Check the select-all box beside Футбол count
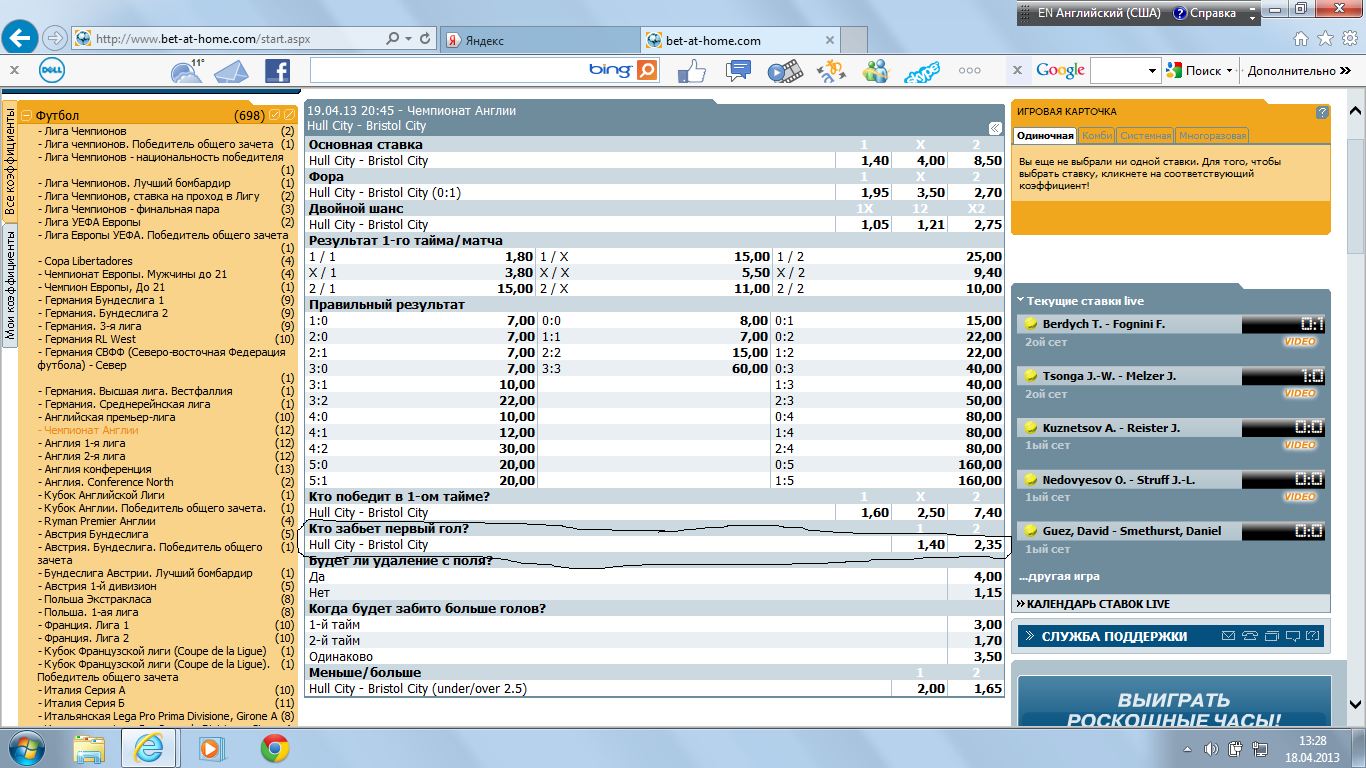The height and width of the screenshot is (768, 1366). (x=275, y=115)
